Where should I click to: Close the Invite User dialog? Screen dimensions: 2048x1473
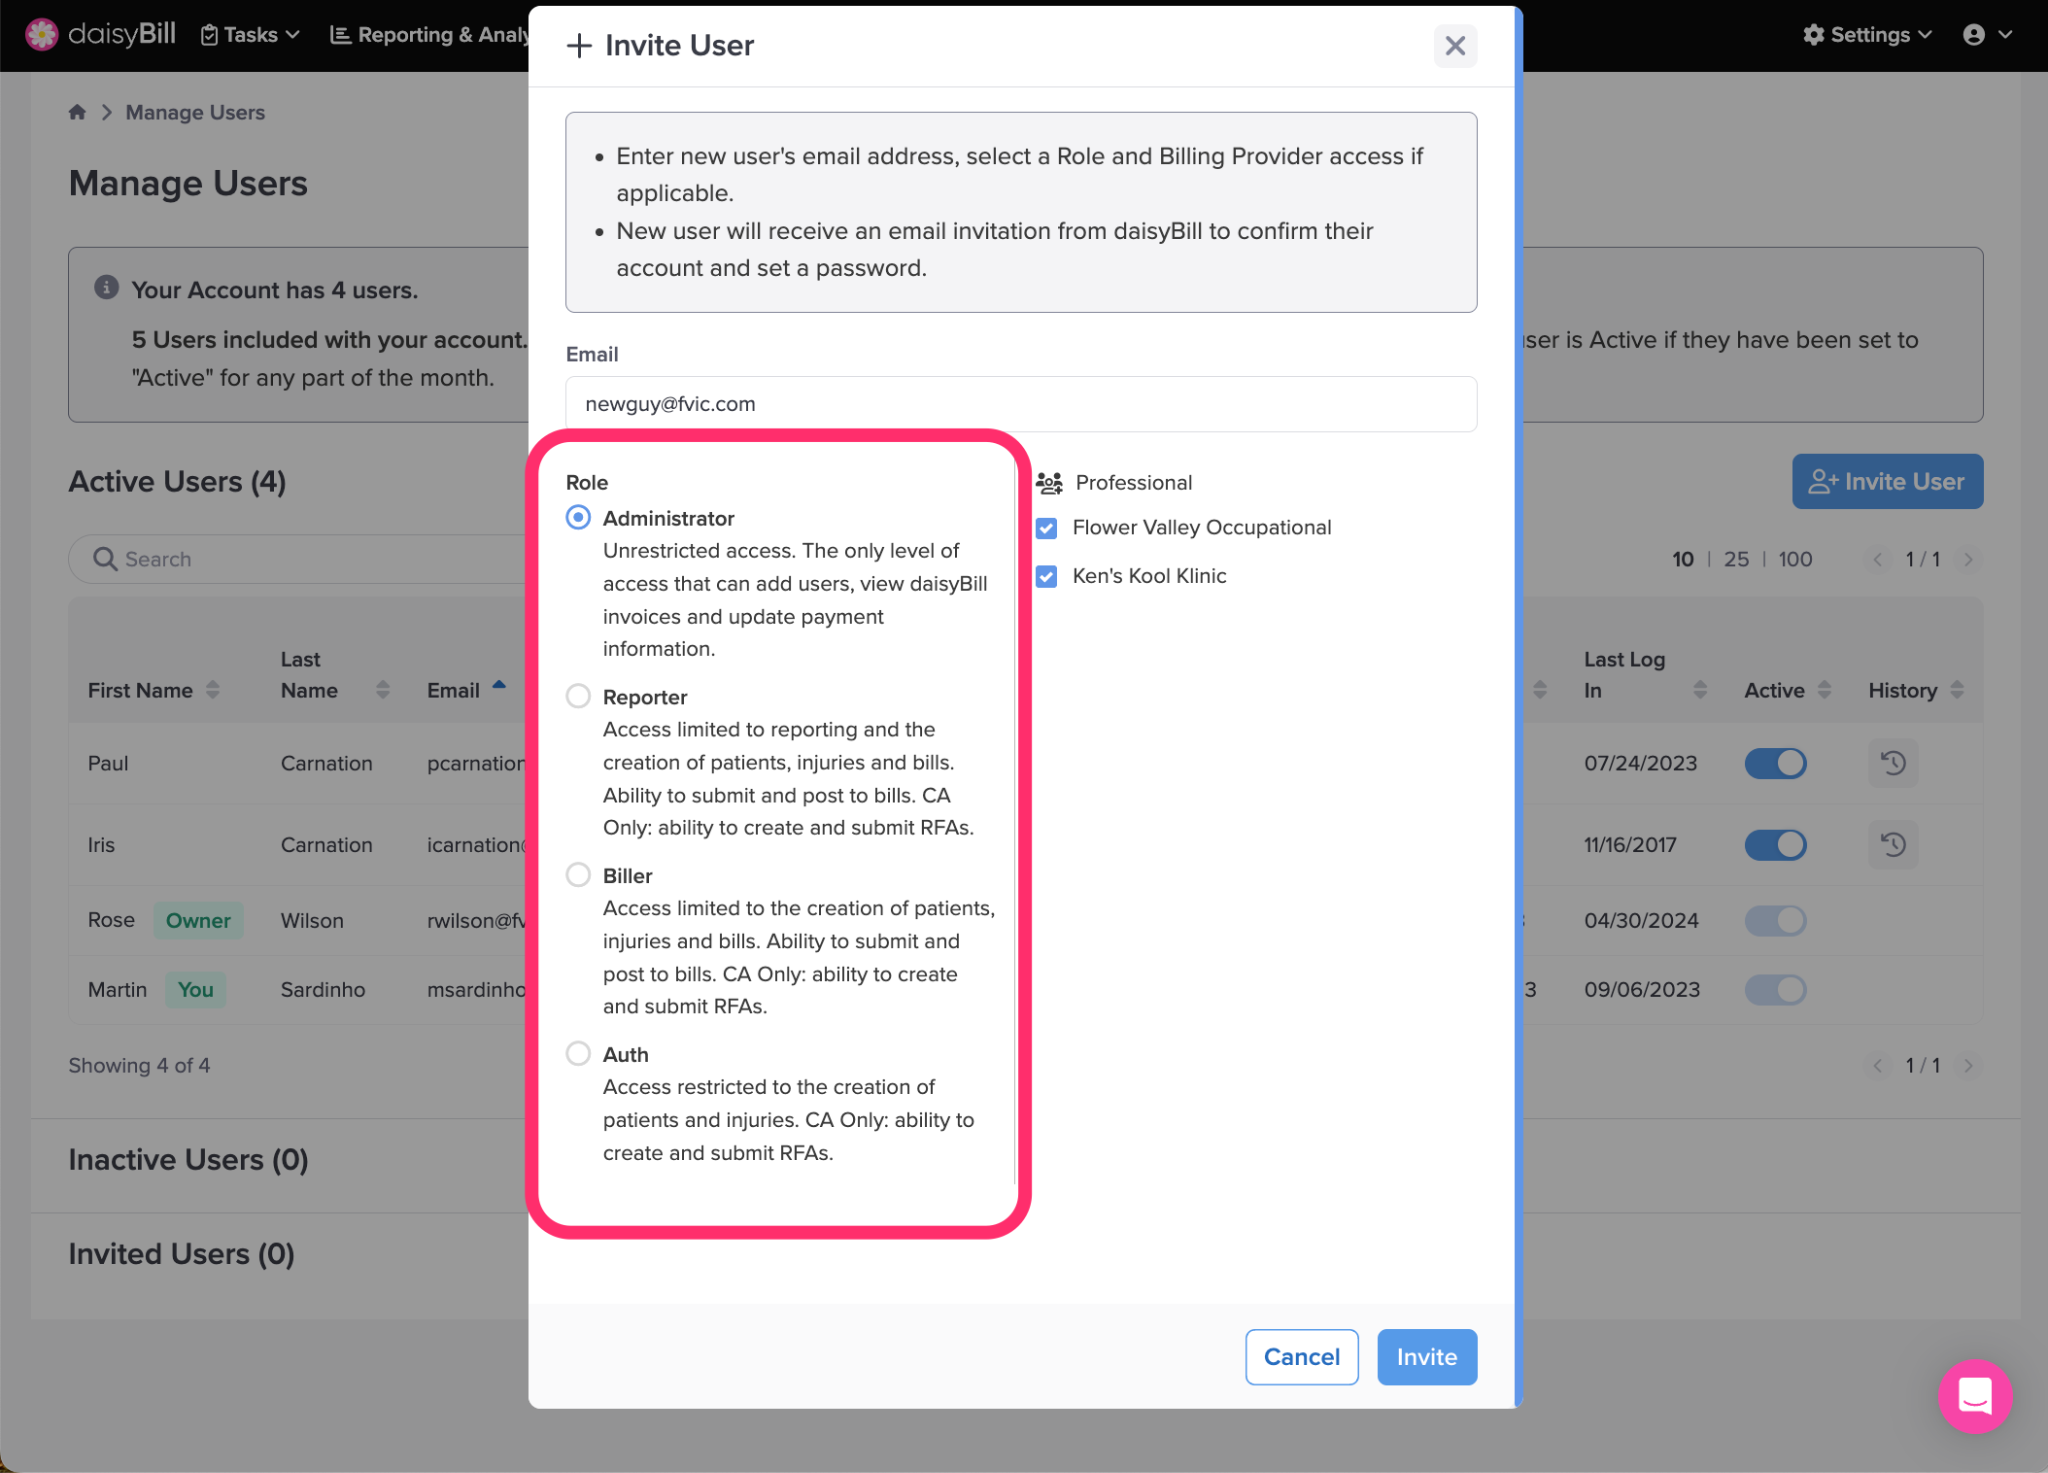(1454, 46)
